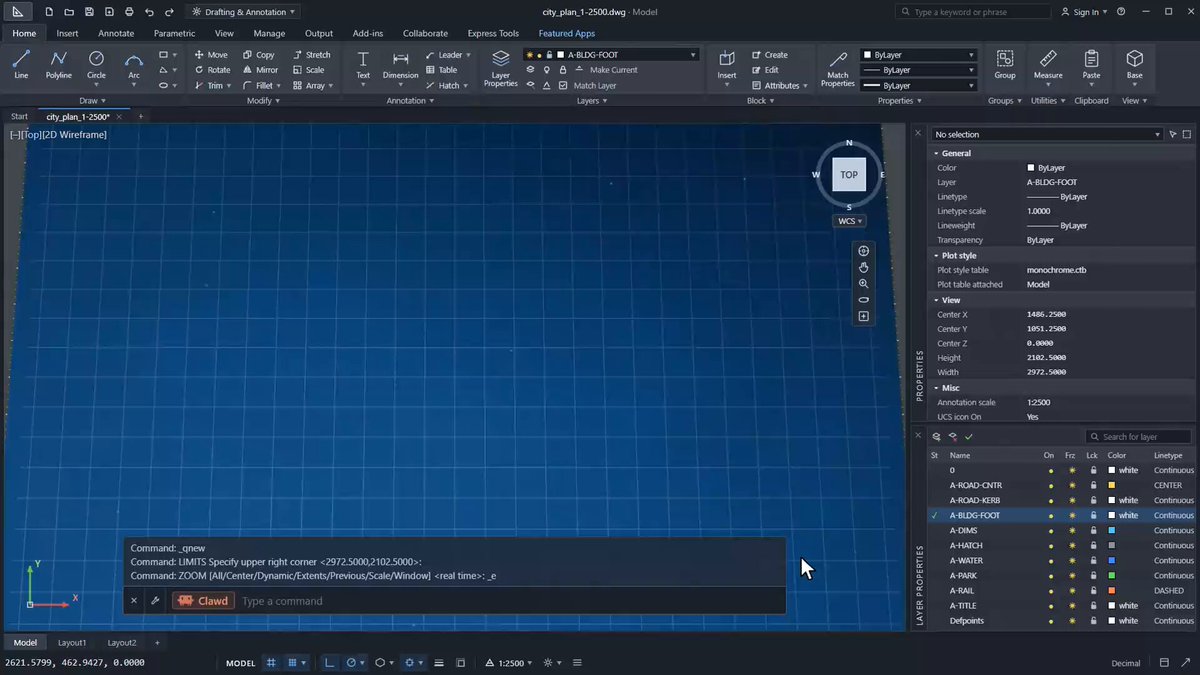Open the WCS dropdown under ViewCube
The width and height of the screenshot is (1200, 675).
849,221
